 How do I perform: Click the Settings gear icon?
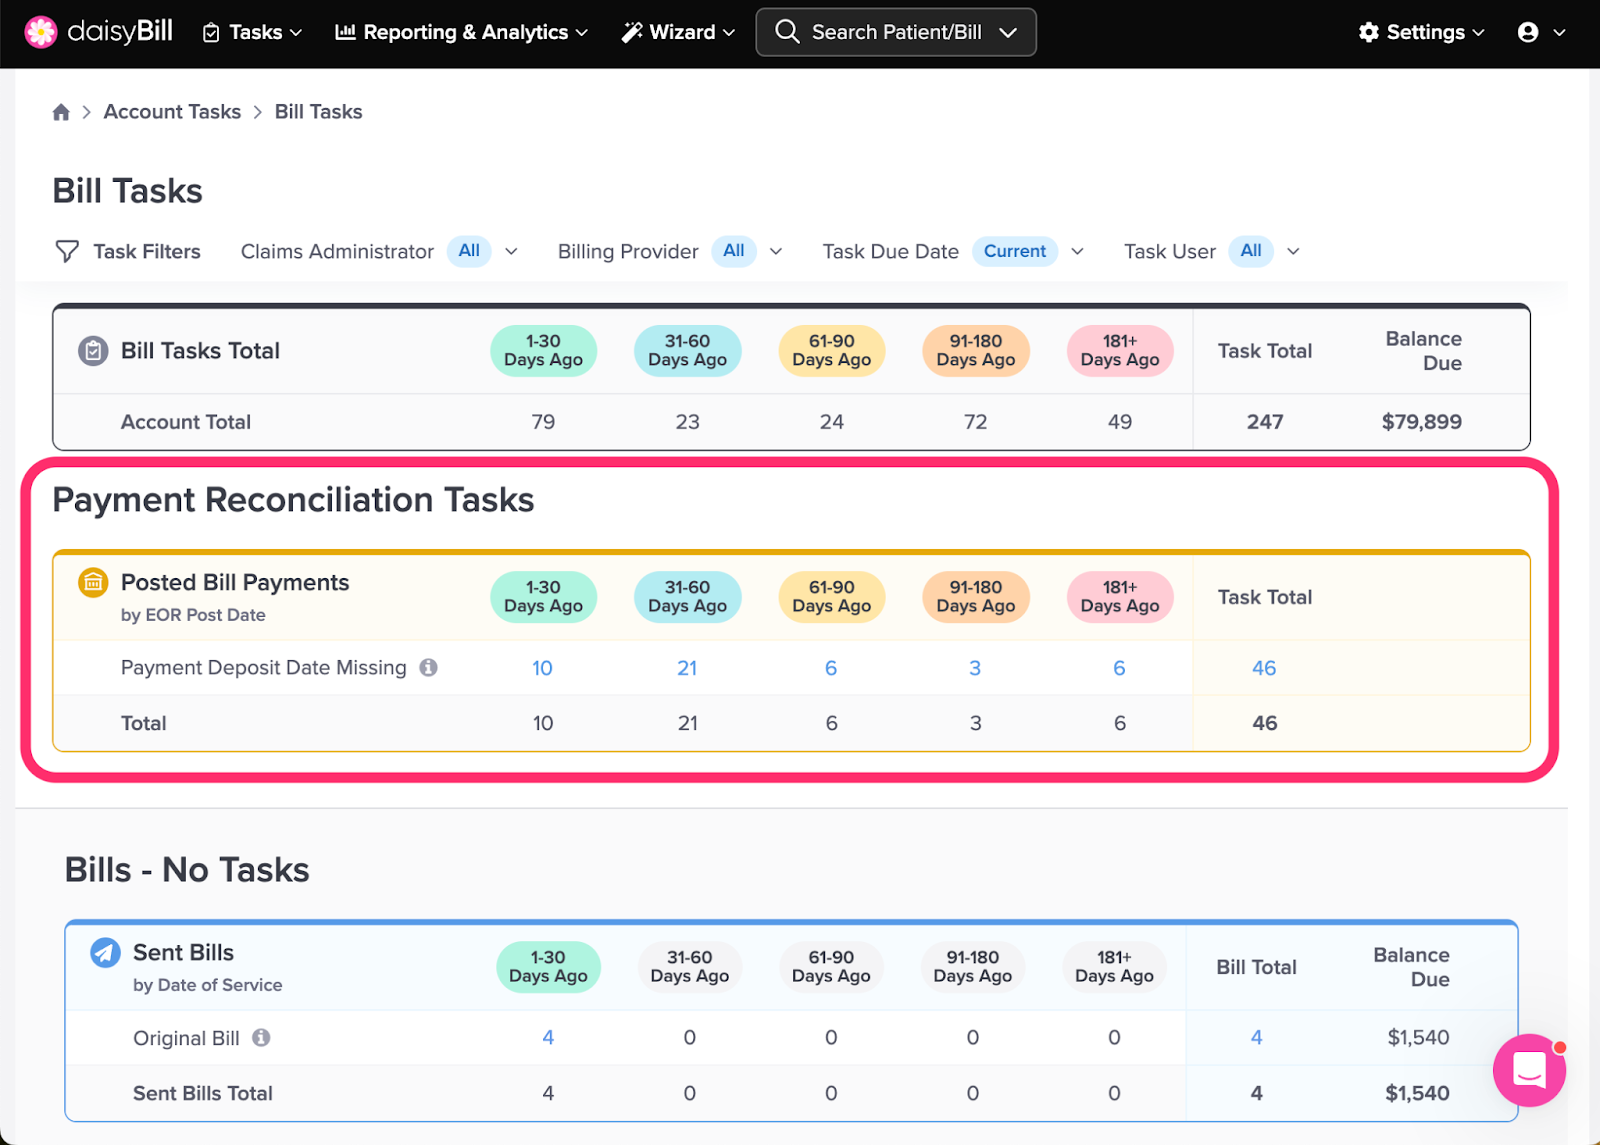[x=1368, y=32]
